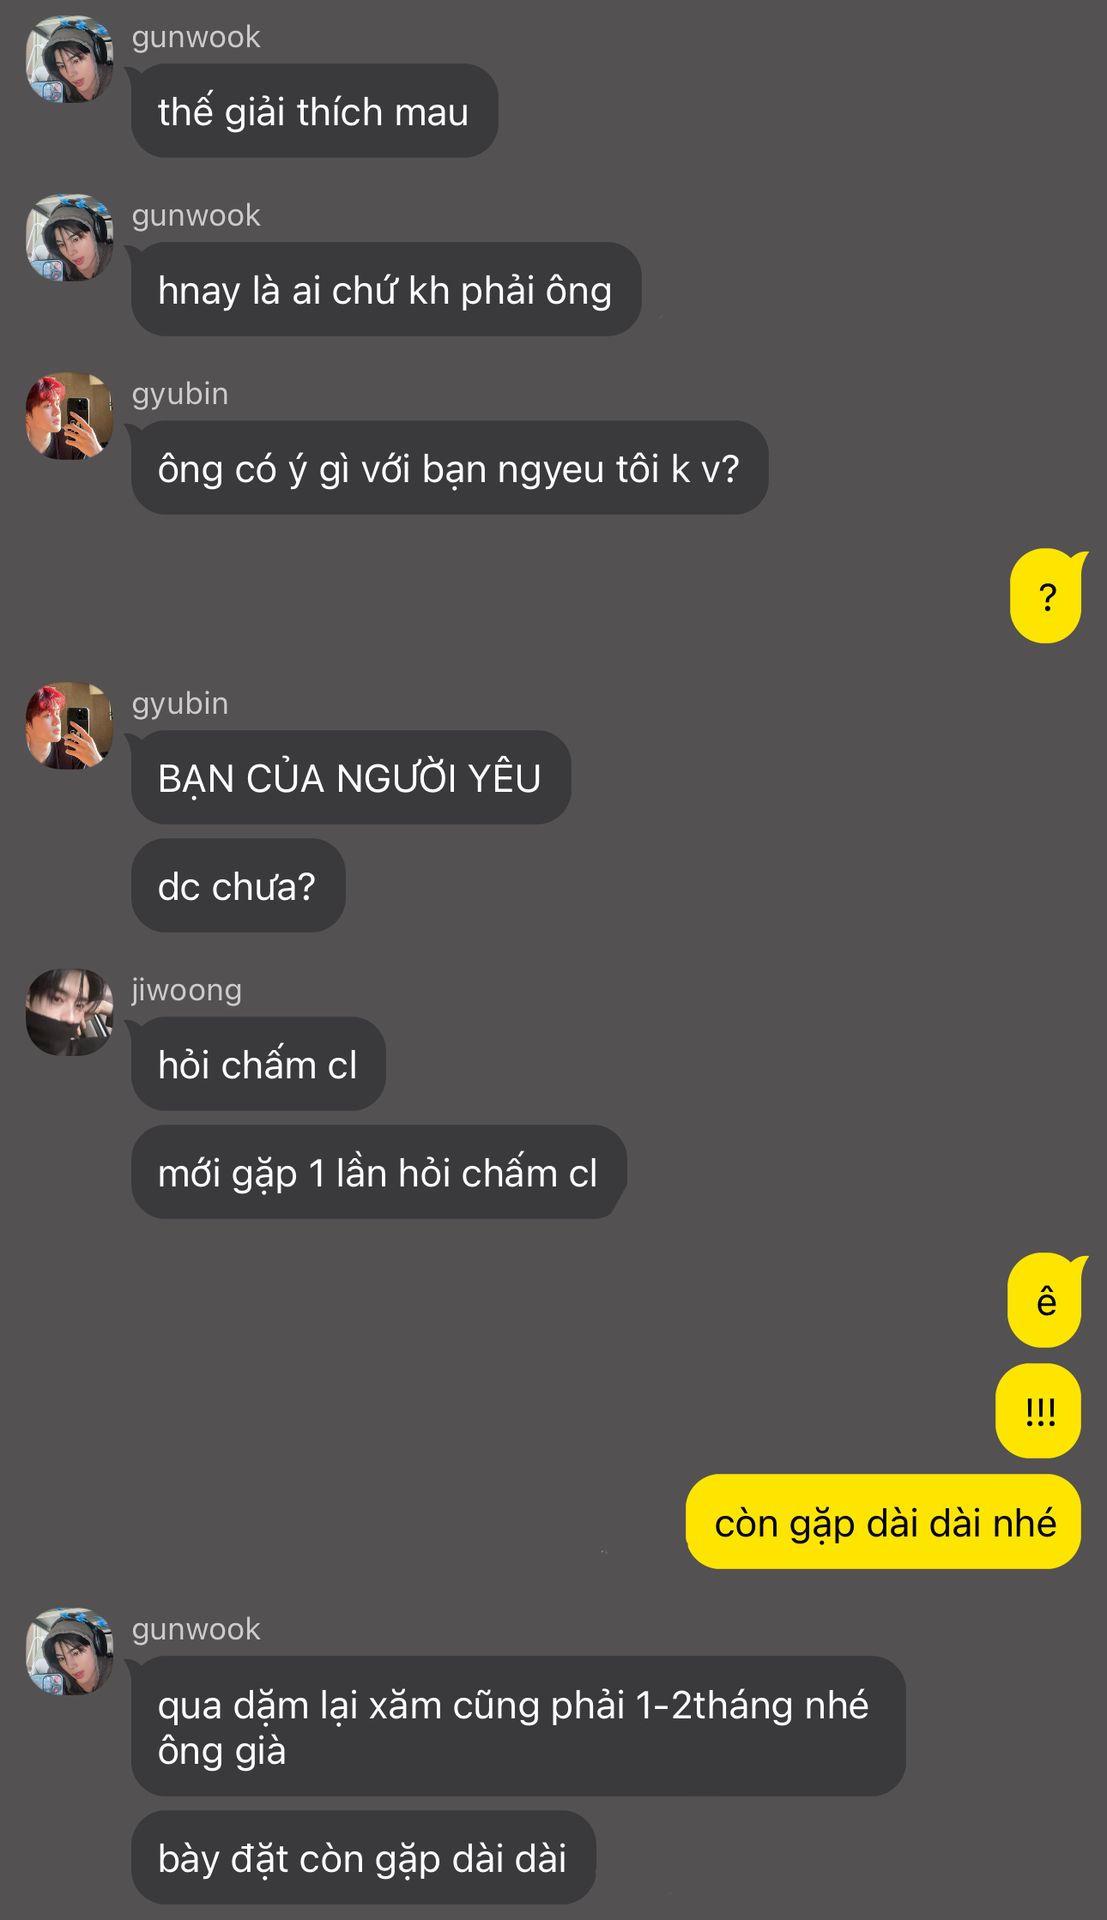Click 'ông có ý gì với bạn ngyeu tôi' message
Image resolution: width=1107 pixels, height=1920 pixels.
[449, 468]
